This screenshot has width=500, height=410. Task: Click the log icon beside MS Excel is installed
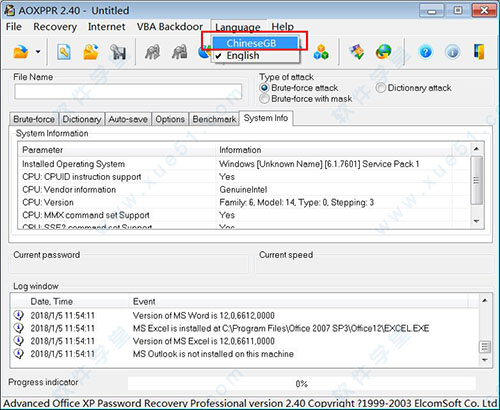click(x=19, y=328)
